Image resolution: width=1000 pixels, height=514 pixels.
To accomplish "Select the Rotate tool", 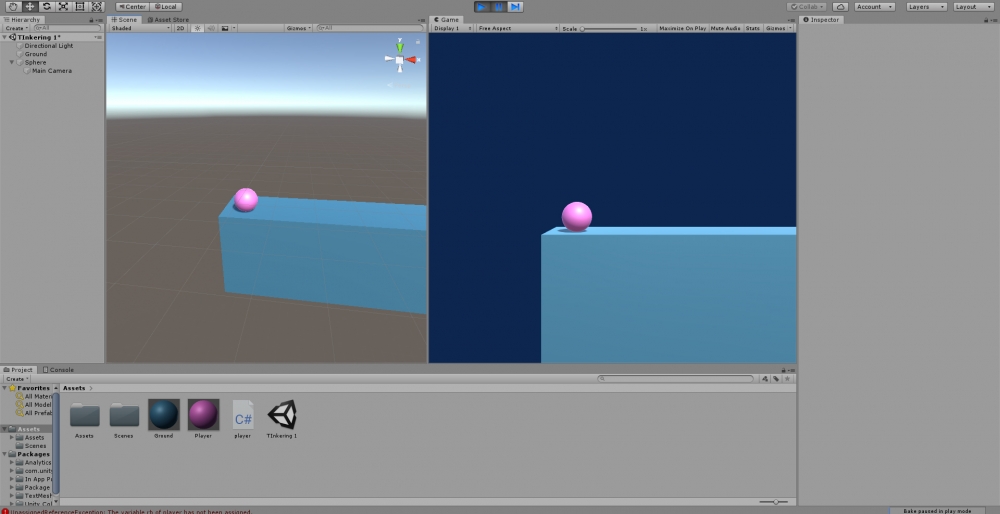I will pos(46,6).
